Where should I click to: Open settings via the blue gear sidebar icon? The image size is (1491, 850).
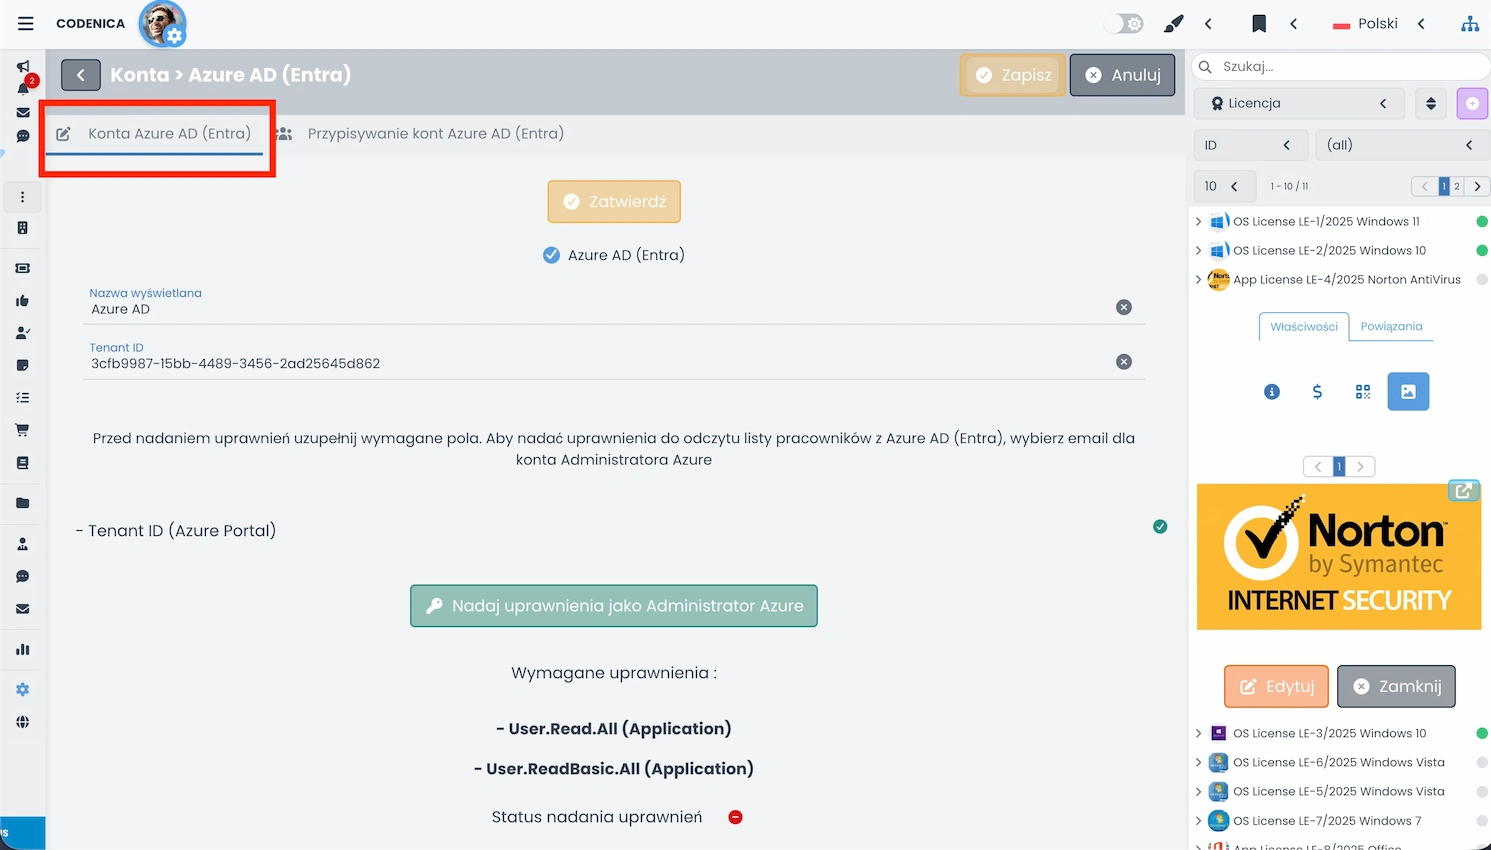[x=22, y=688]
